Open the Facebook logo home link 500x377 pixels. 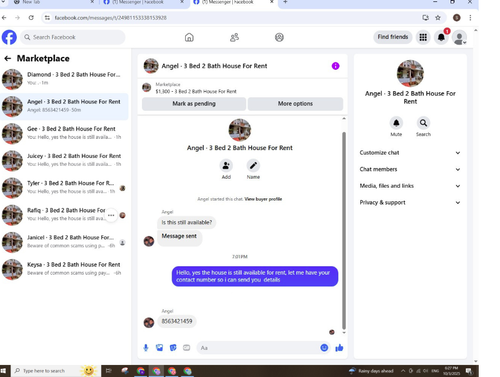click(9, 37)
